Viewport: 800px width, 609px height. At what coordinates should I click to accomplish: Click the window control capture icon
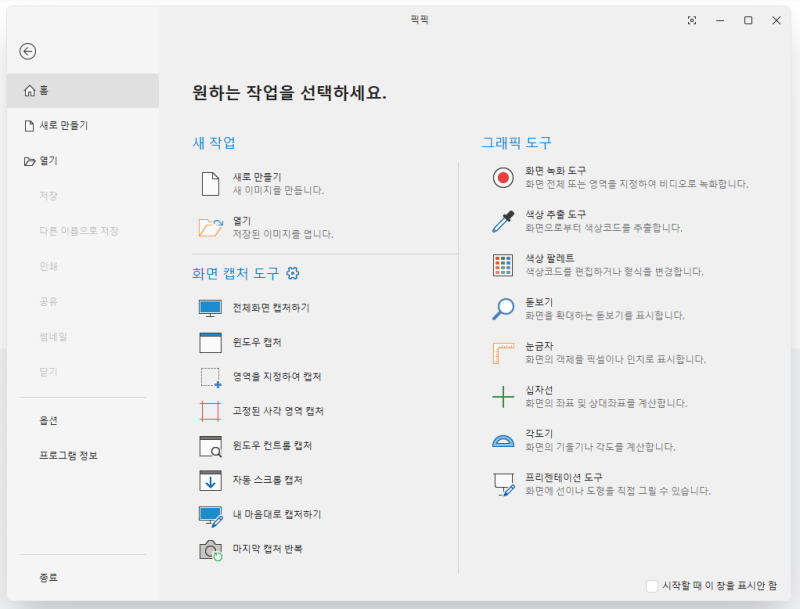click(x=210, y=446)
